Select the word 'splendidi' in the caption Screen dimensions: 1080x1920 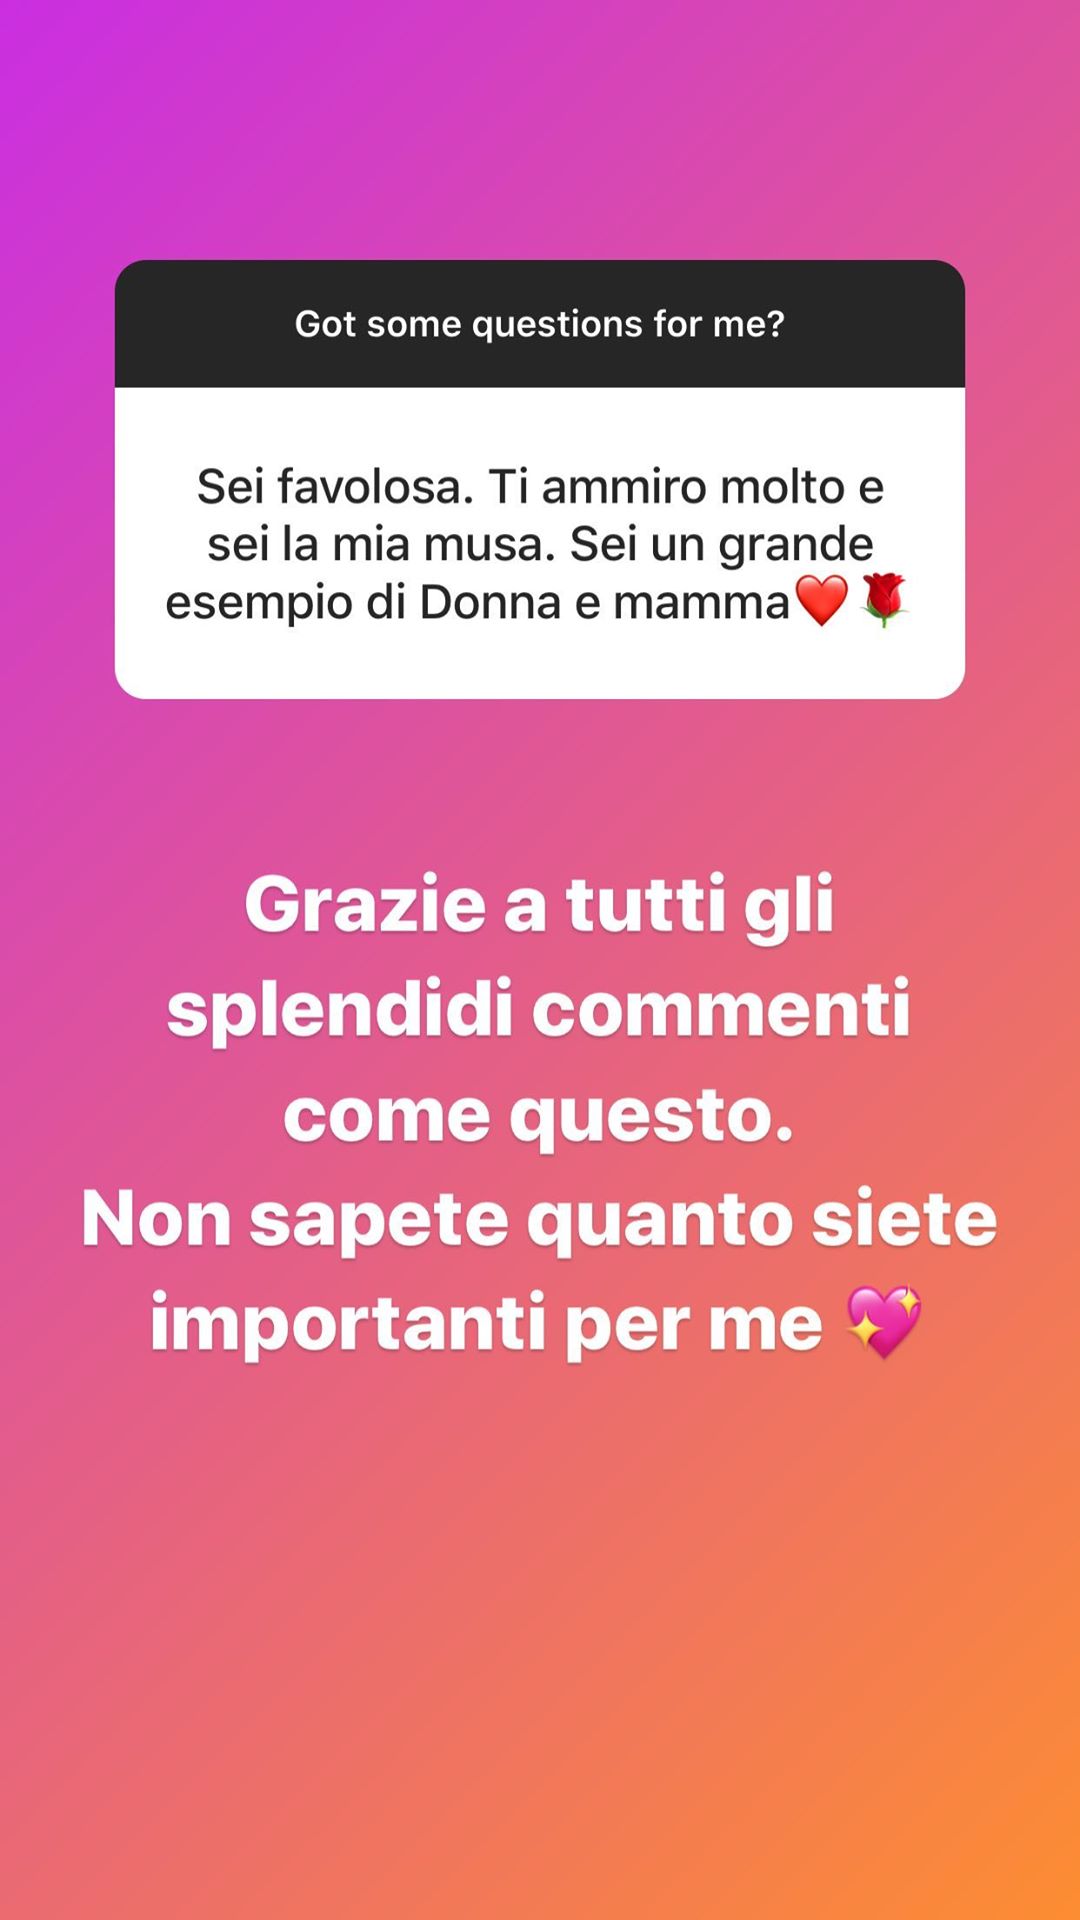[340, 1010]
